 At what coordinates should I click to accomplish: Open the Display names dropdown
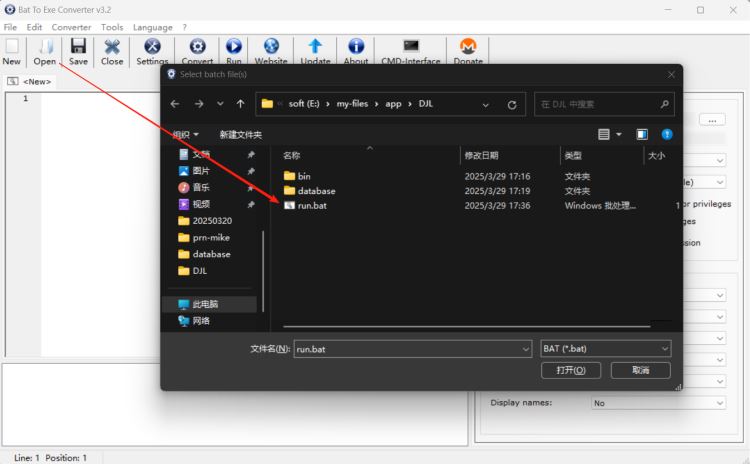(659, 403)
